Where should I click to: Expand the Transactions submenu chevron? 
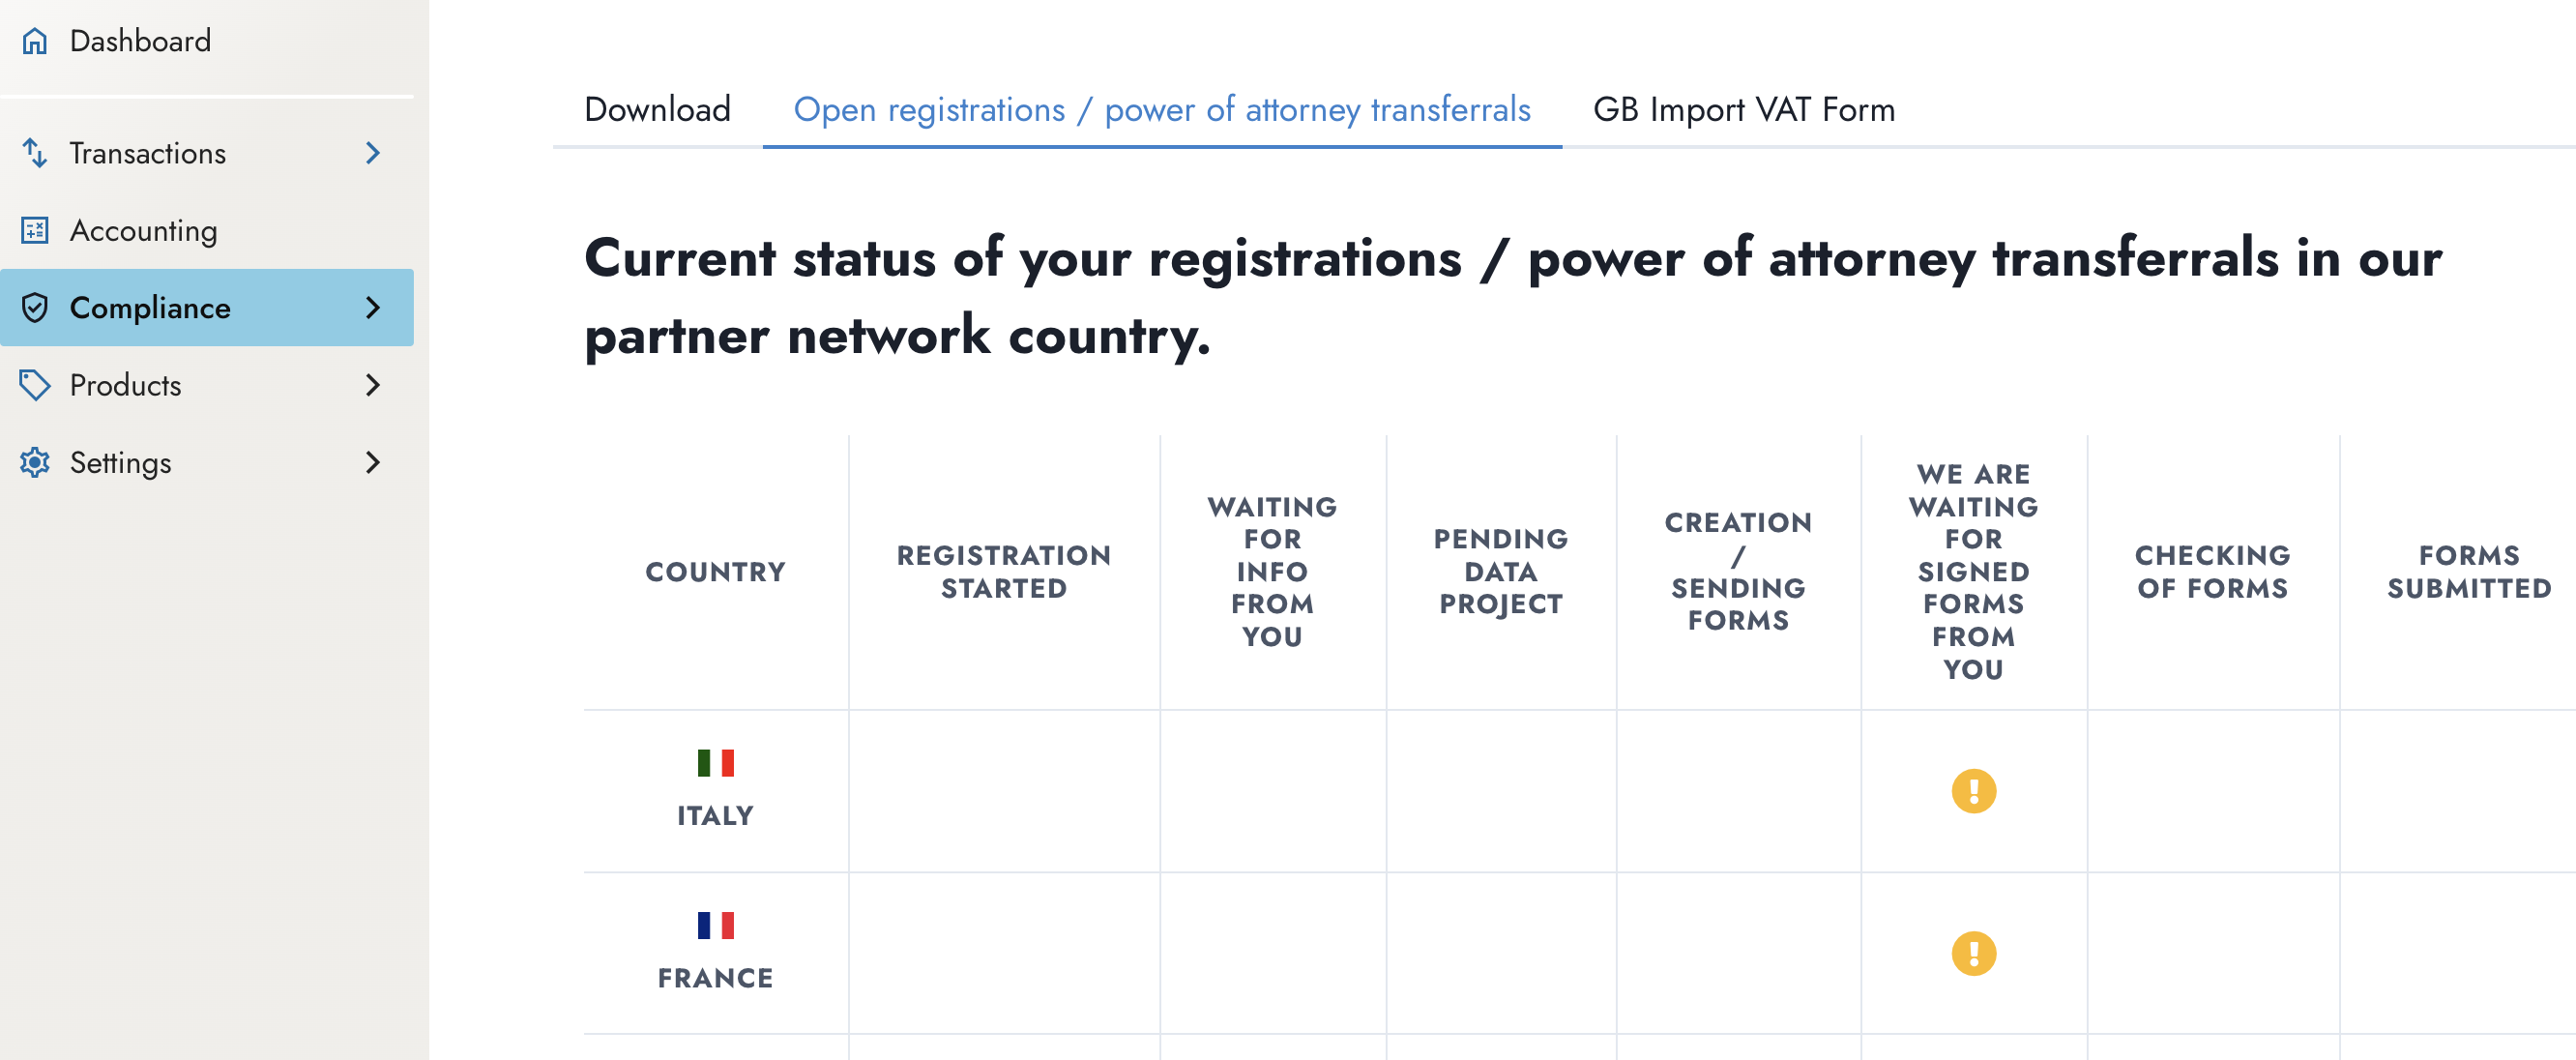(x=373, y=153)
